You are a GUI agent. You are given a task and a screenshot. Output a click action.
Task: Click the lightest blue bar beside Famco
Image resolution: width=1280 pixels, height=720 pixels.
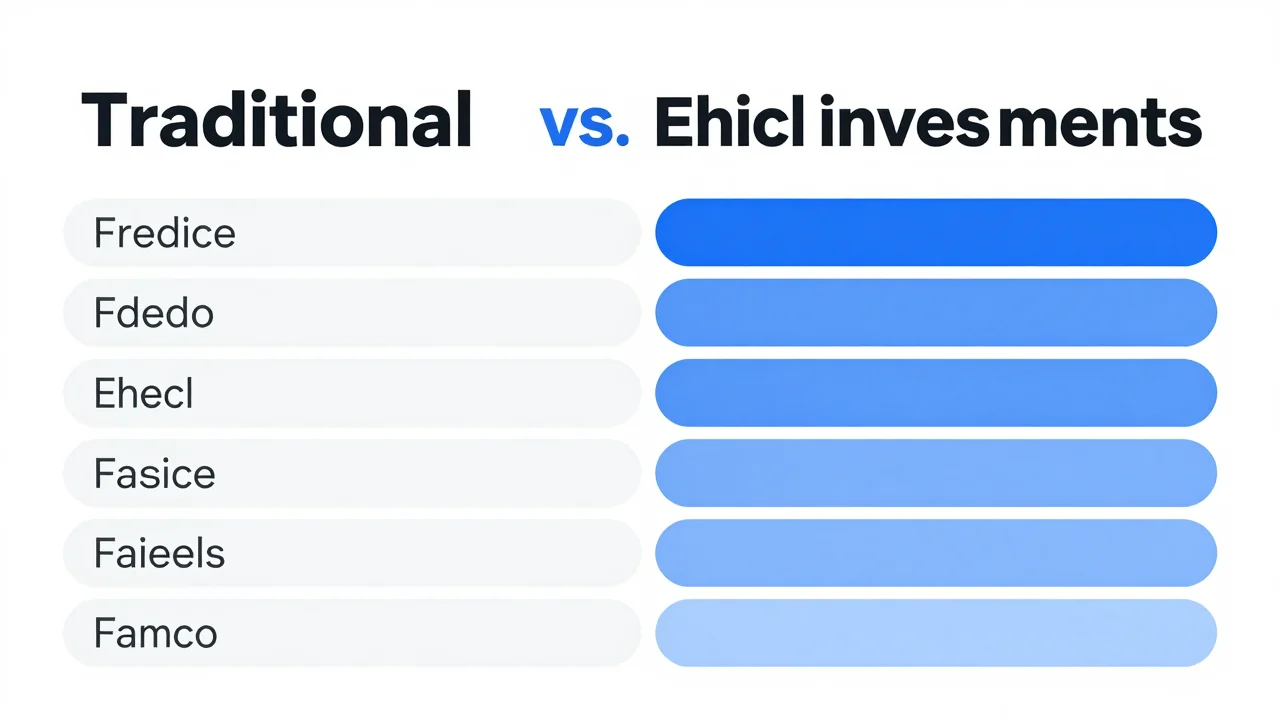point(936,632)
